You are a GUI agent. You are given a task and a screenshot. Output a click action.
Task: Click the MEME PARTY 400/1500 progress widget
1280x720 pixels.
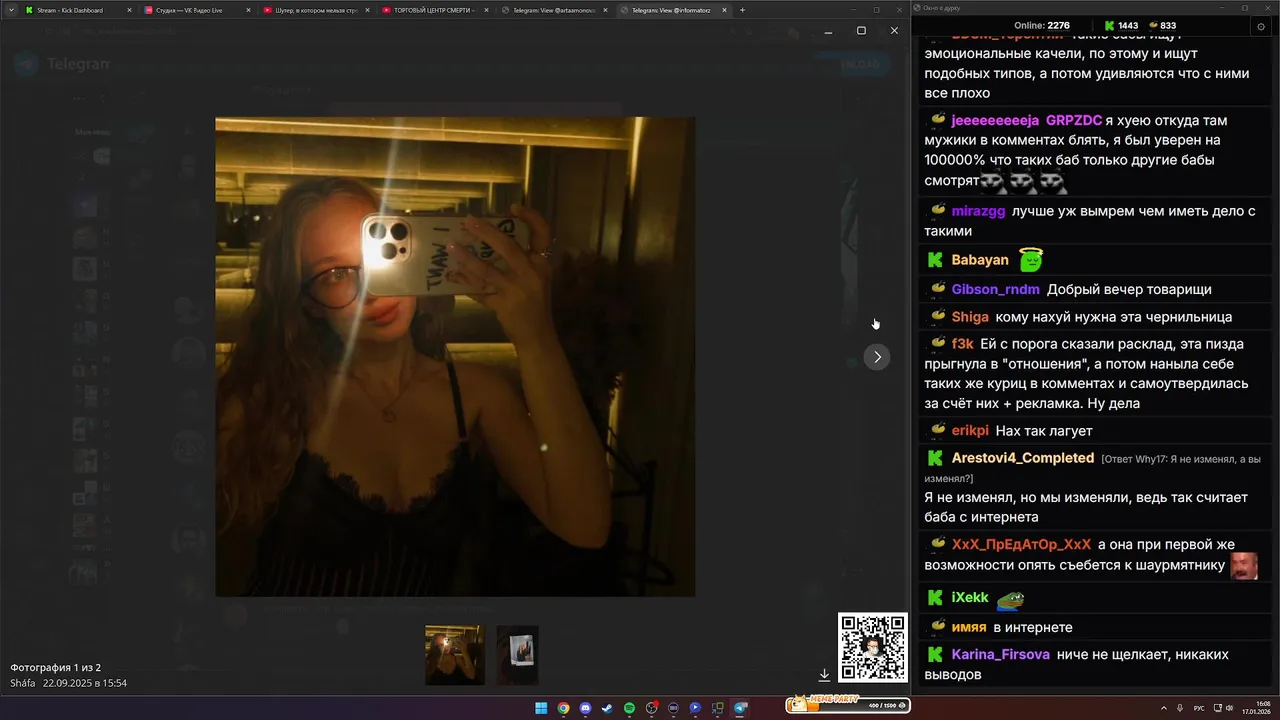click(848, 705)
